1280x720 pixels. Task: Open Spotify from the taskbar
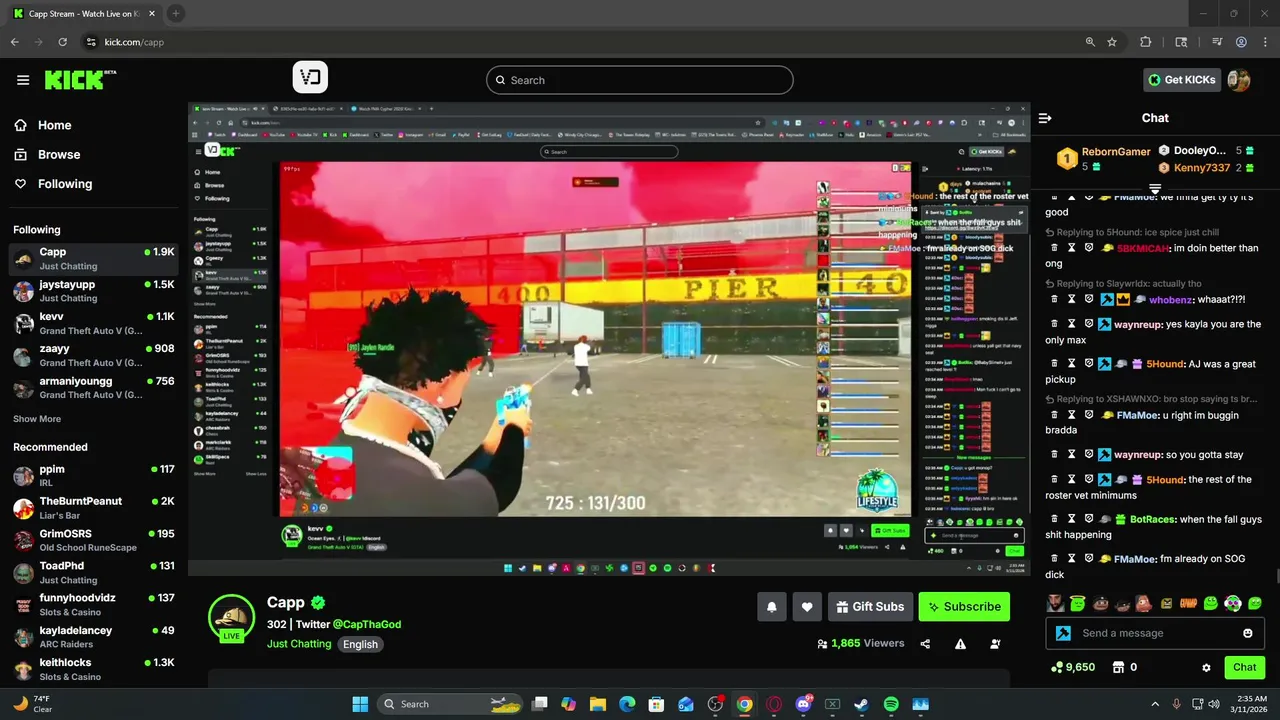click(x=891, y=704)
